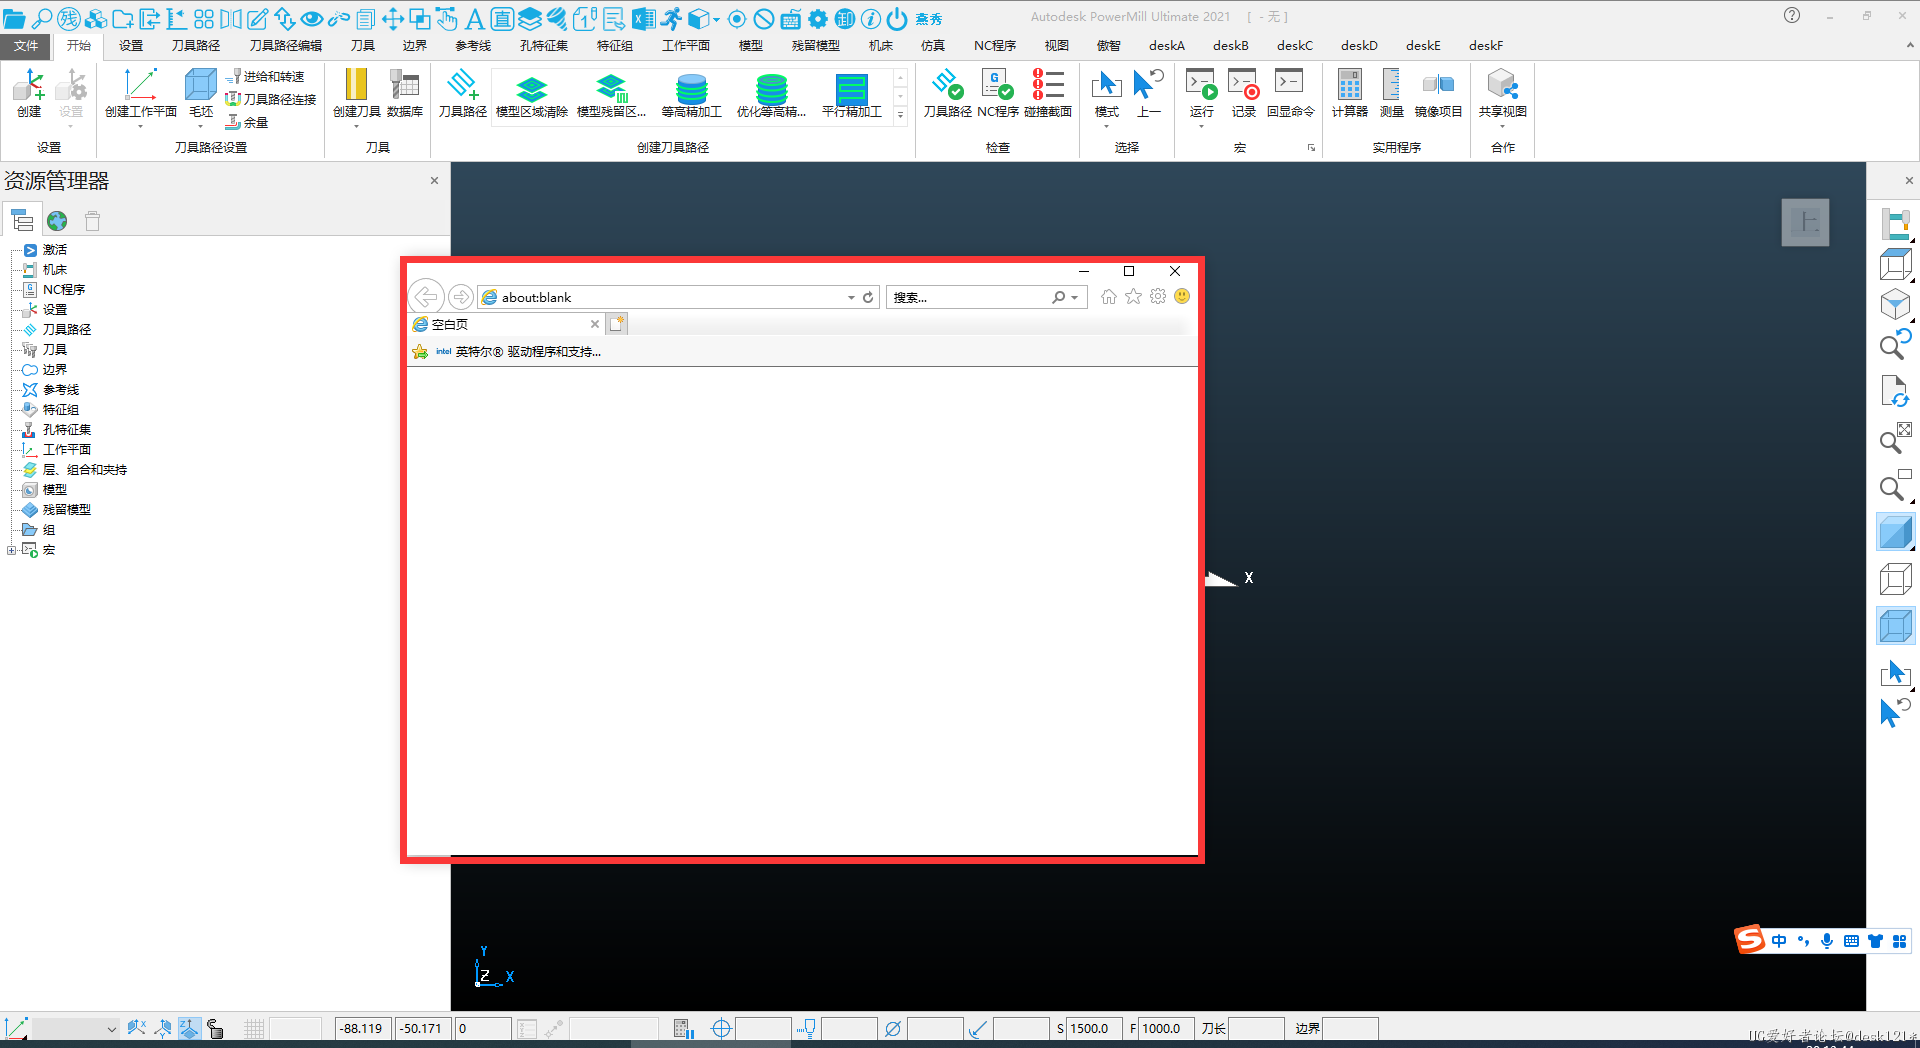
Task: Click the 刀具路径 create toolpath icon
Action: (462, 92)
